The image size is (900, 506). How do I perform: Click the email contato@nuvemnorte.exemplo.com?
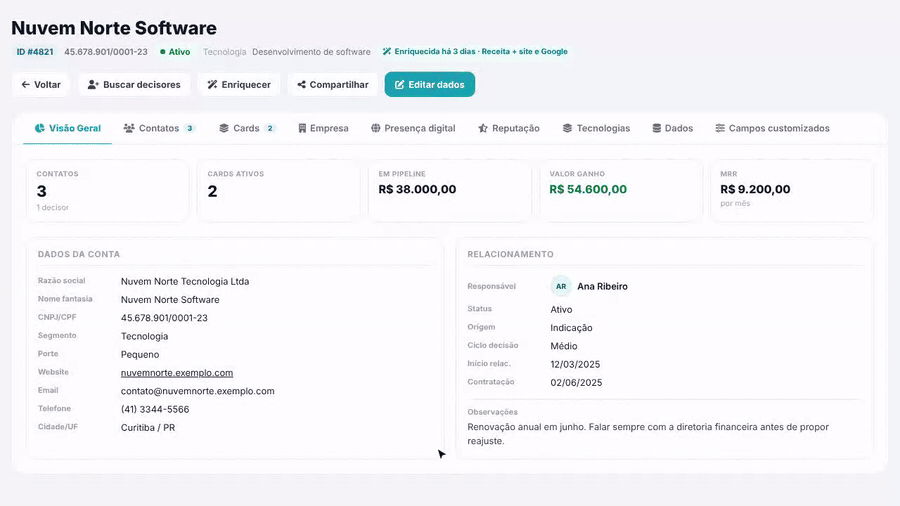click(197, 391)
